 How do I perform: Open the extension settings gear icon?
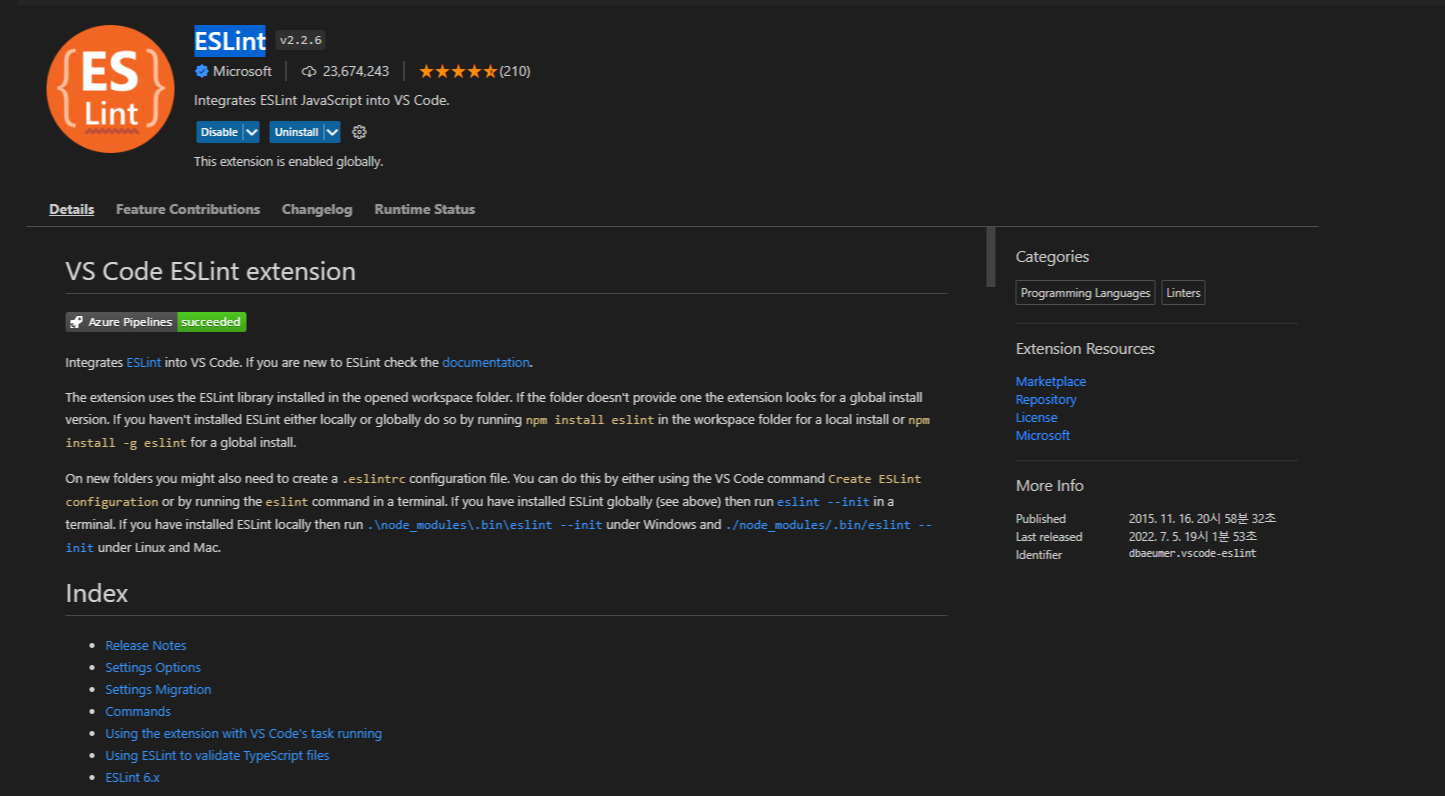(360, 132)
